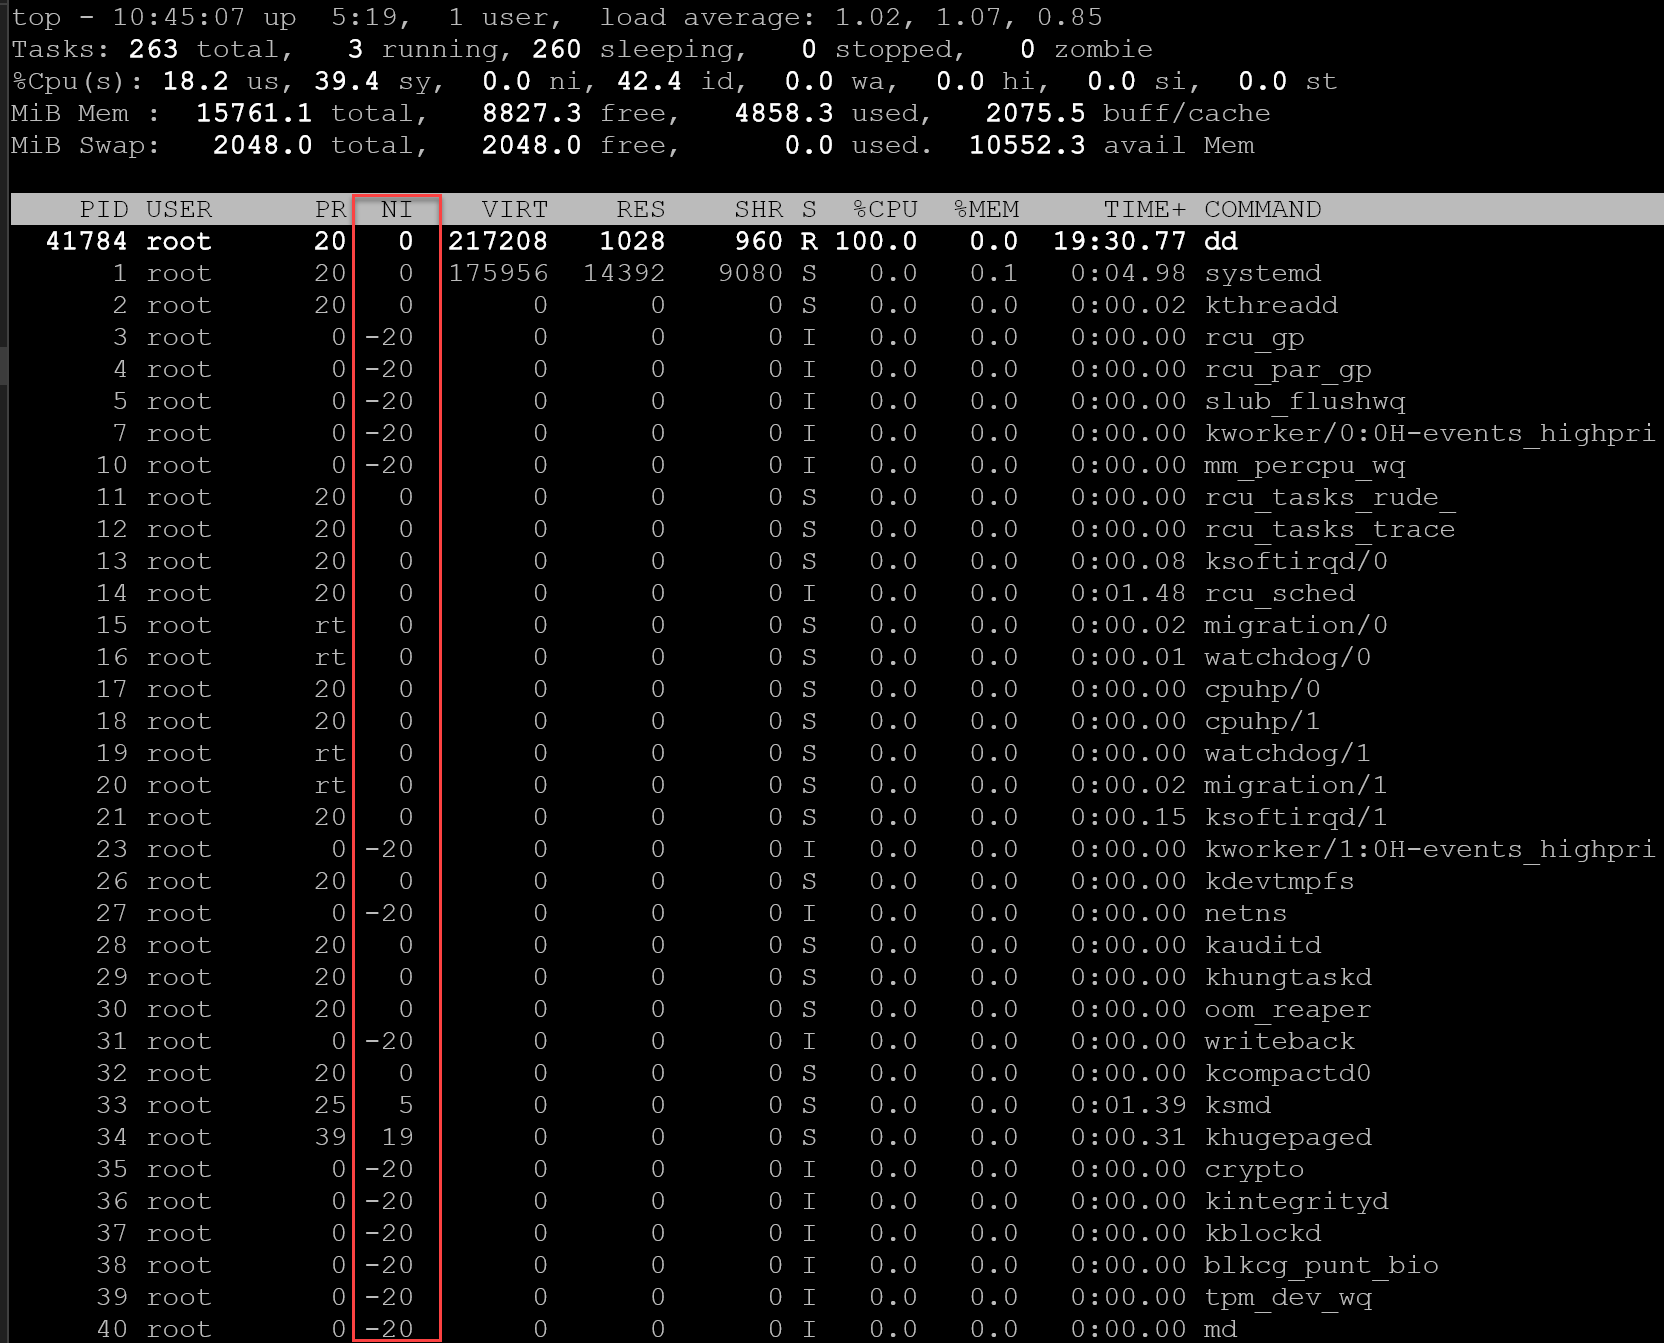Image resolution: width=1664 pixels, height=1343 pixels.
Task: Click the %CPU column header
Action: (x=885, y=209)
